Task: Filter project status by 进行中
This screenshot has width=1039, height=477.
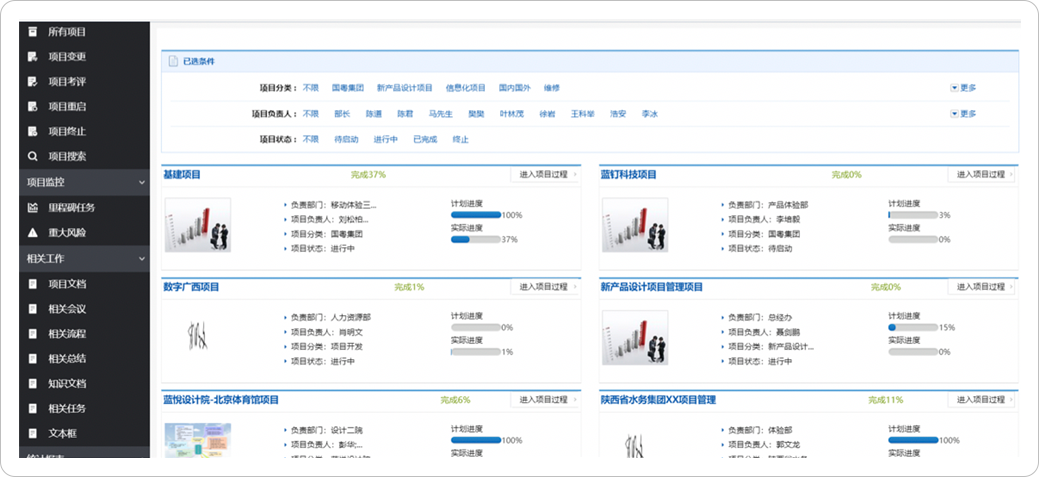Action: 386,140
